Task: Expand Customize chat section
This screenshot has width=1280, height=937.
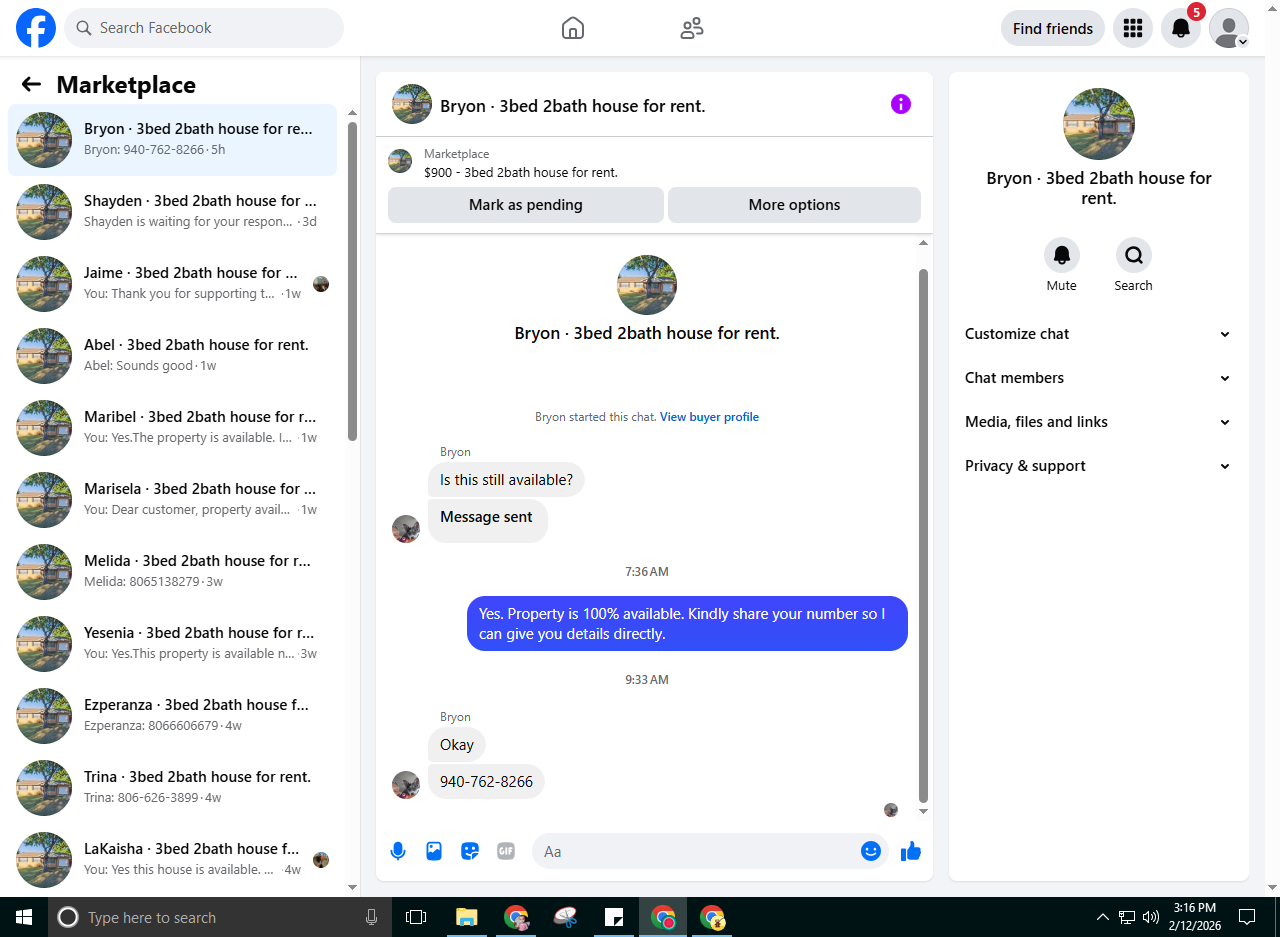Action: (x=1099, y=334)
